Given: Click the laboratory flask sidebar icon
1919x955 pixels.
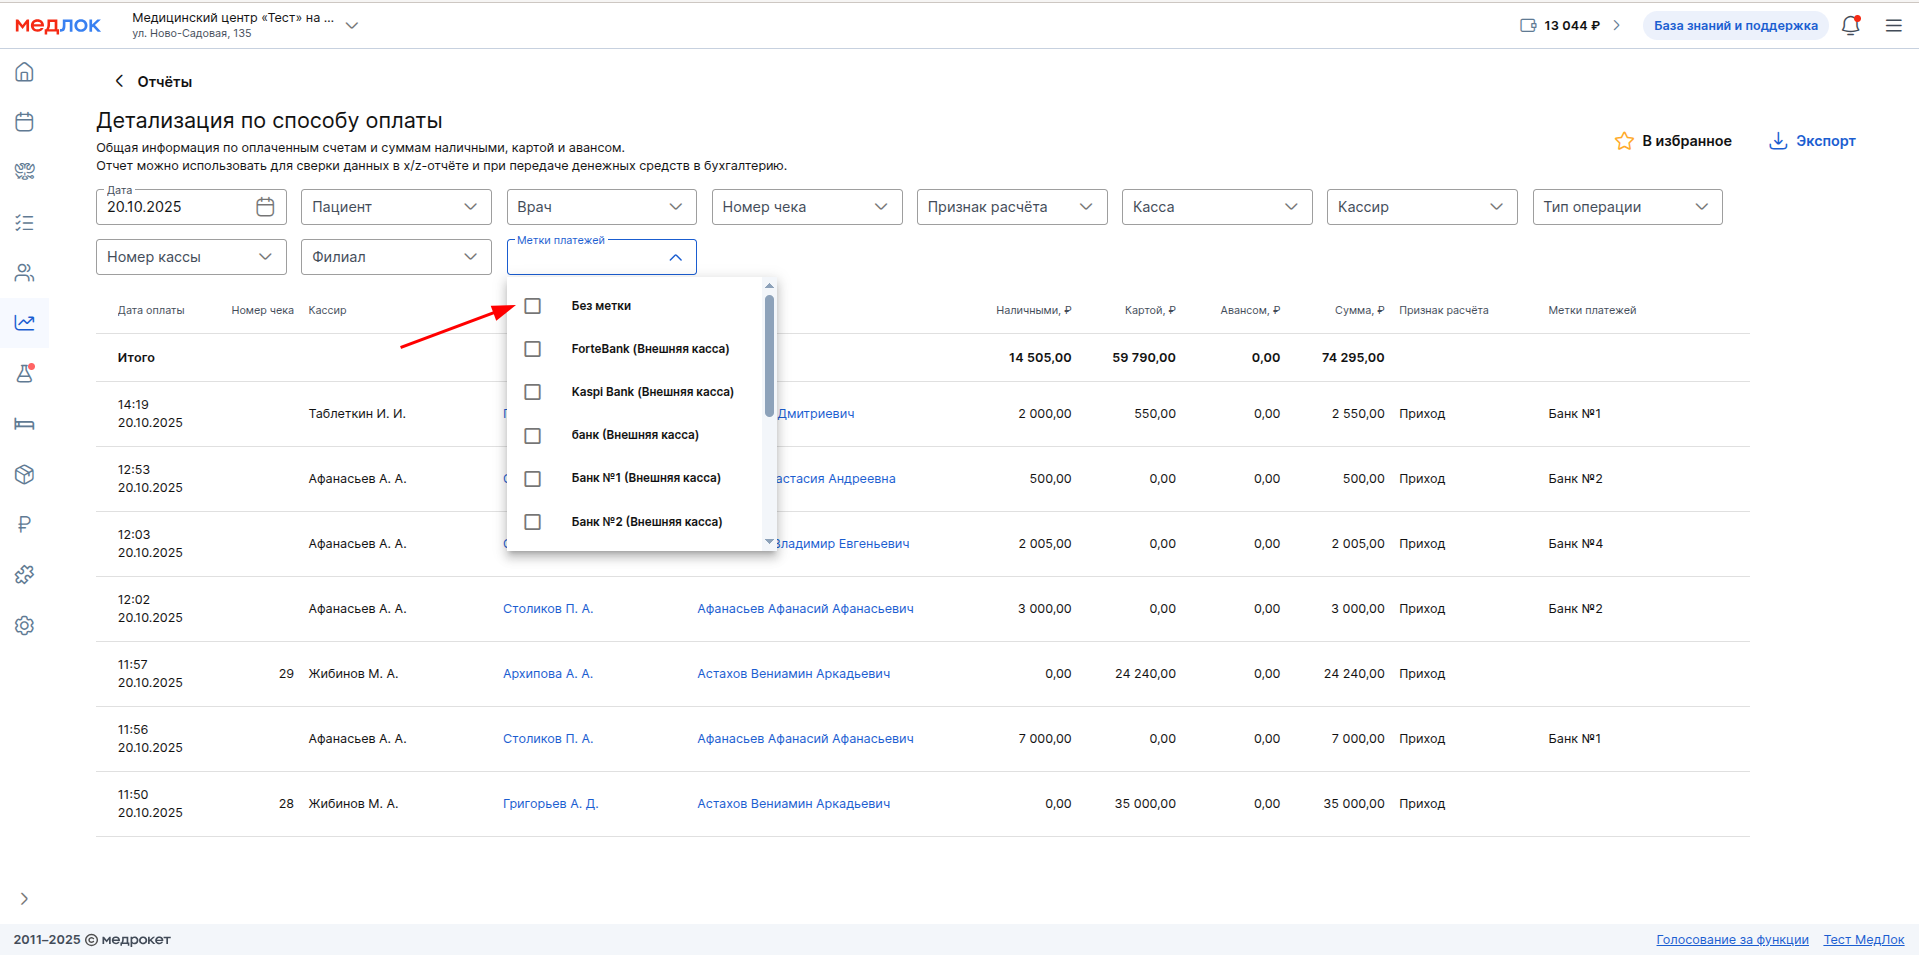Looking at the screenshot, I should (25, 373).
